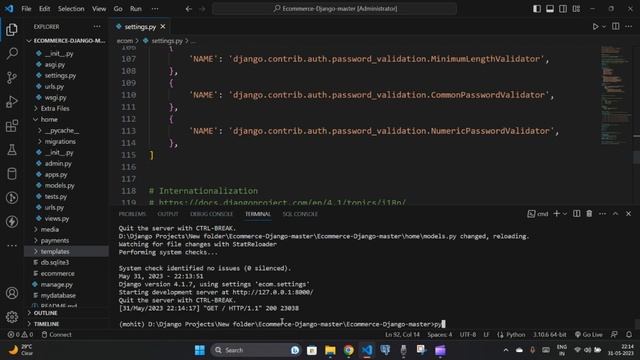The height and width of the screenshot is (360, 640).
Task: Close the settings.py editor tab
Action: tap(163, 27)
